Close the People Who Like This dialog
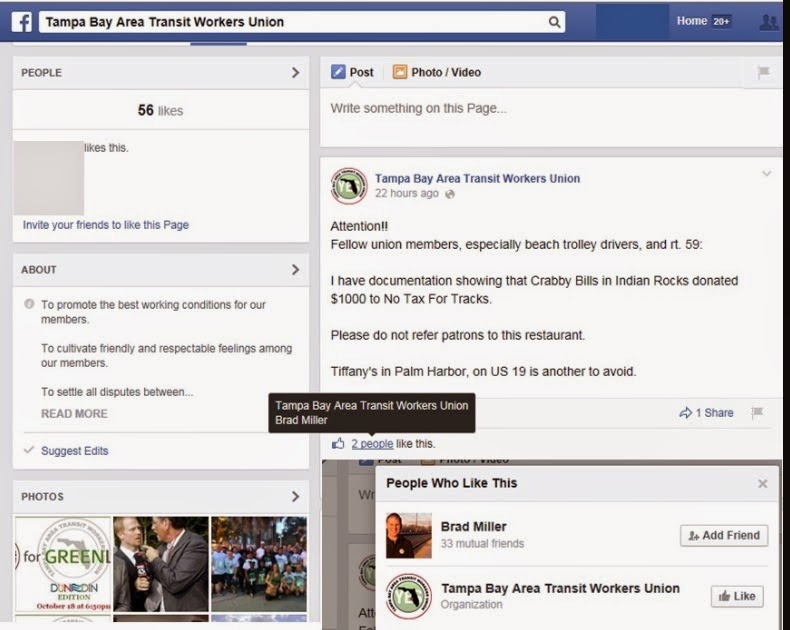The image size is (790, 630). tap(762, 484)
